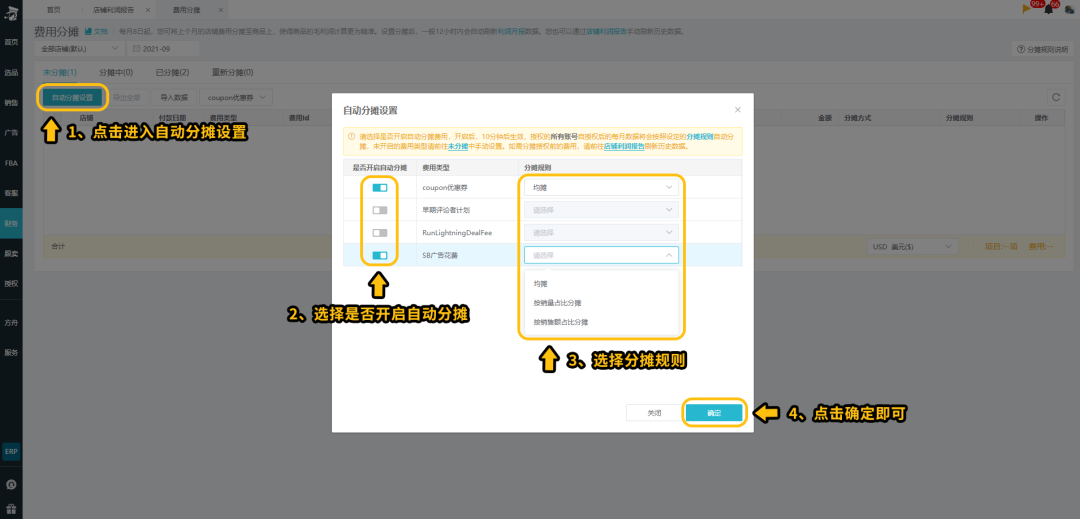This screenshot has width=1080, height=519.
Task: Click the 关闭 button in dialog
Action: click(x=654, y=413)
